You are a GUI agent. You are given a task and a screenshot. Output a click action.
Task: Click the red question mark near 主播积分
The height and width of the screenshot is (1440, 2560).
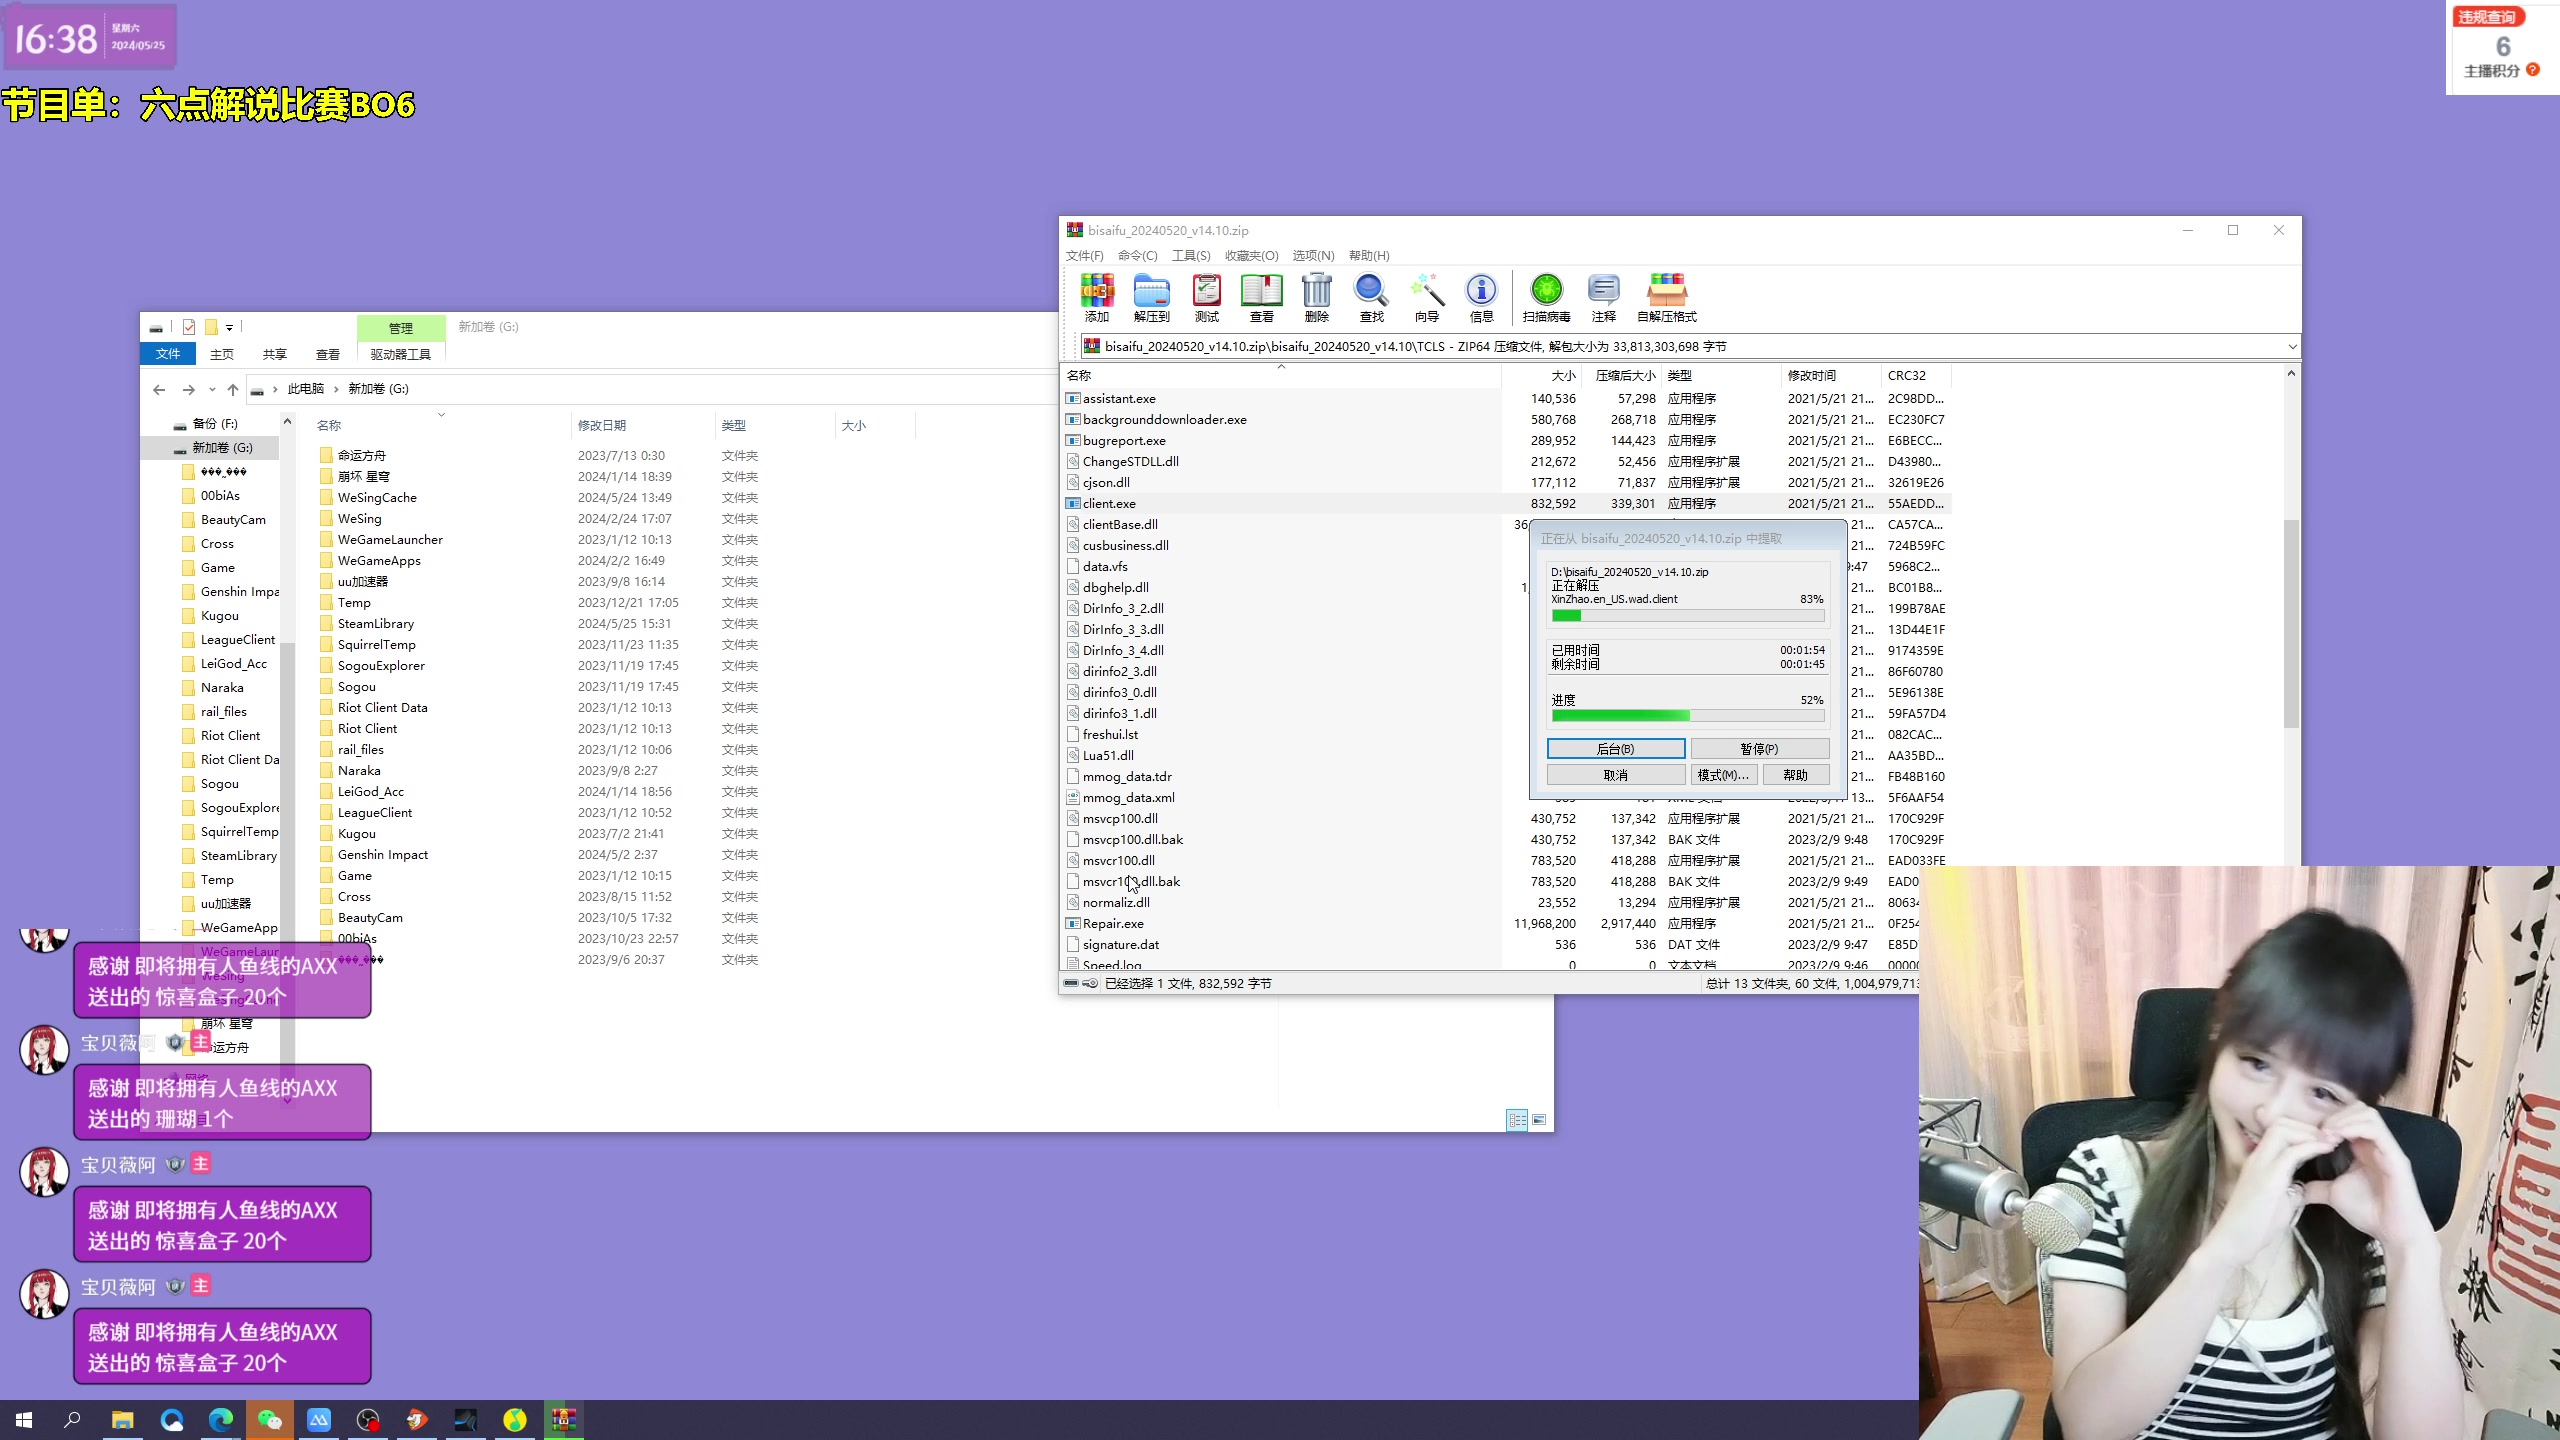click(2533, 70)
